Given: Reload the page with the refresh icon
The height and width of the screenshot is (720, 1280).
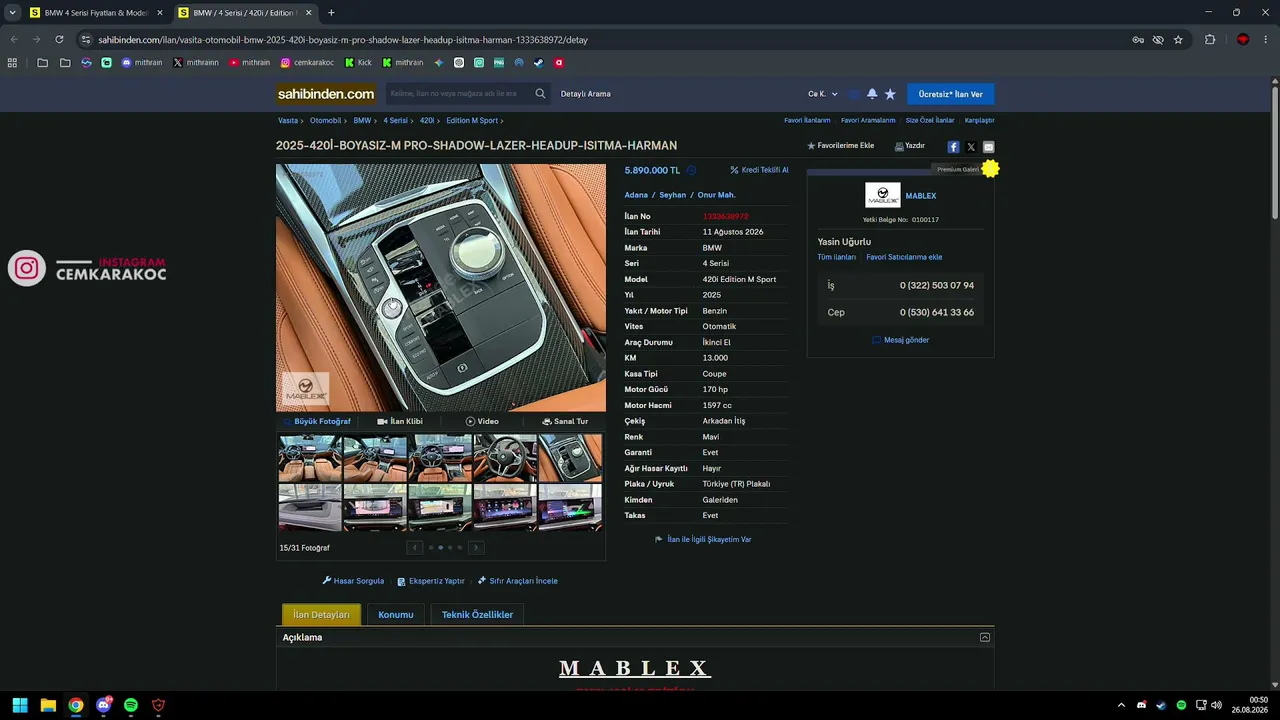Looking at the screenshot, I should tap(59, 40).
